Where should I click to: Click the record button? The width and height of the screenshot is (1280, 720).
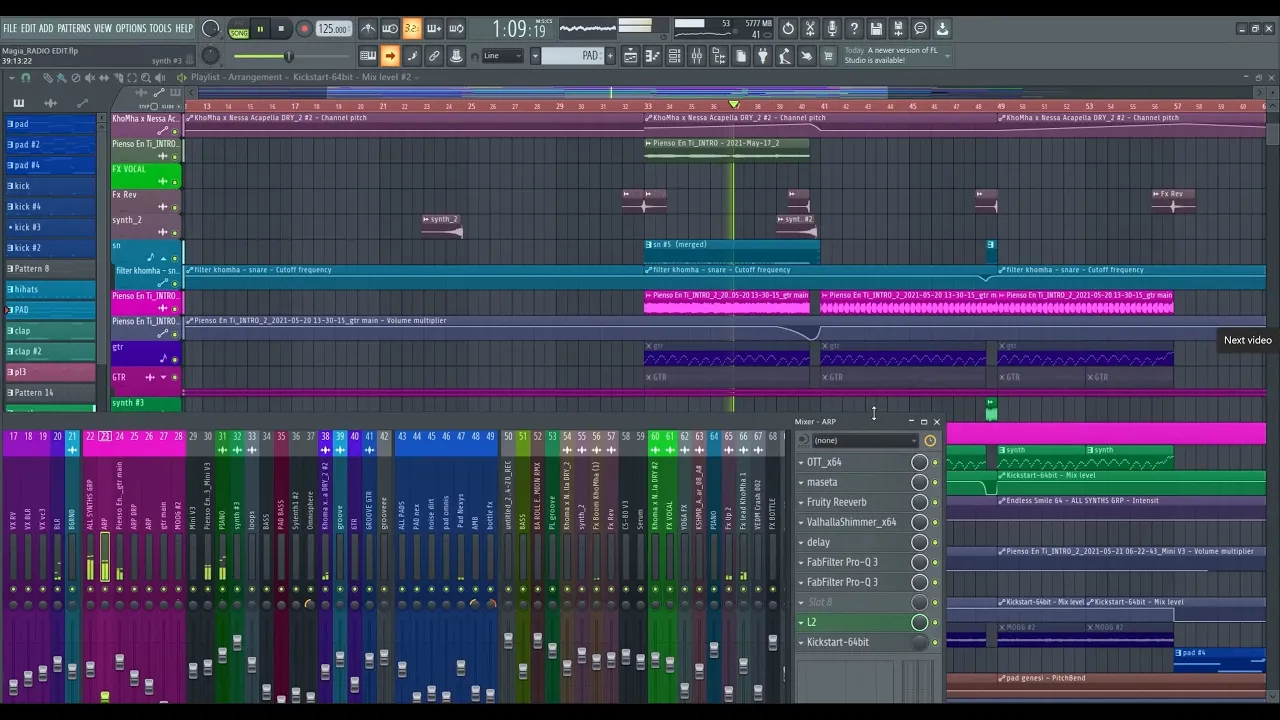point(304,29)
